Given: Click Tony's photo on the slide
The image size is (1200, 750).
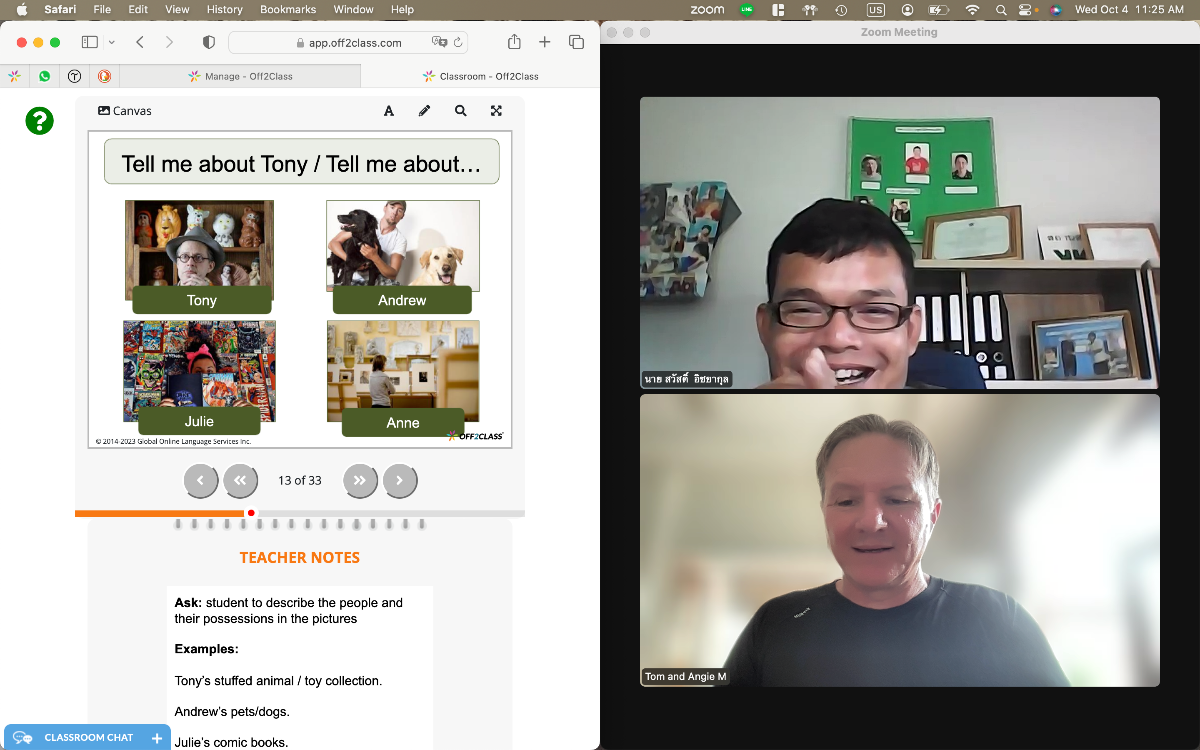Looking at the screenshot, I should click(199, 243).
